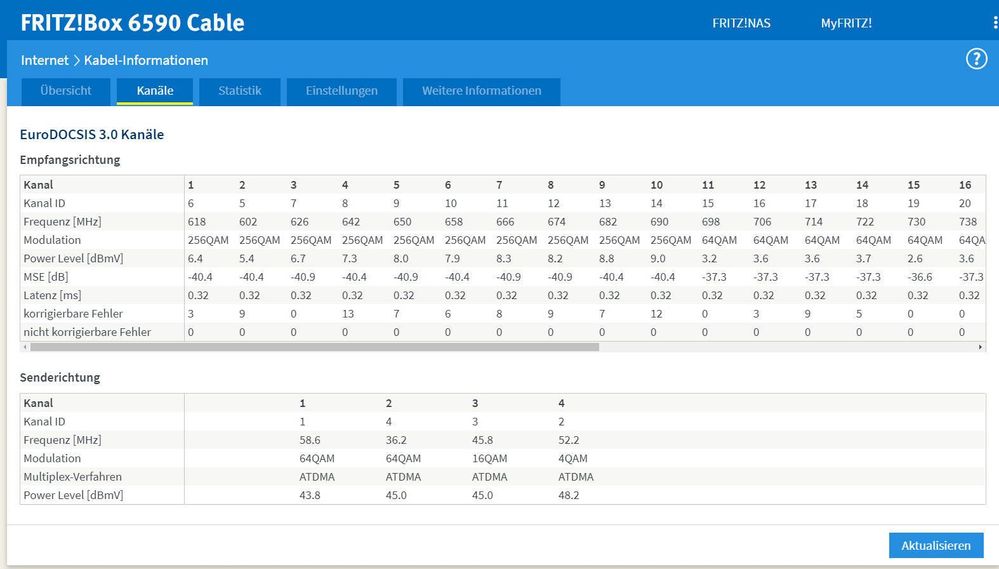Click the upstream frequency 58.6
999x569 pixels.
pos(310,440)
